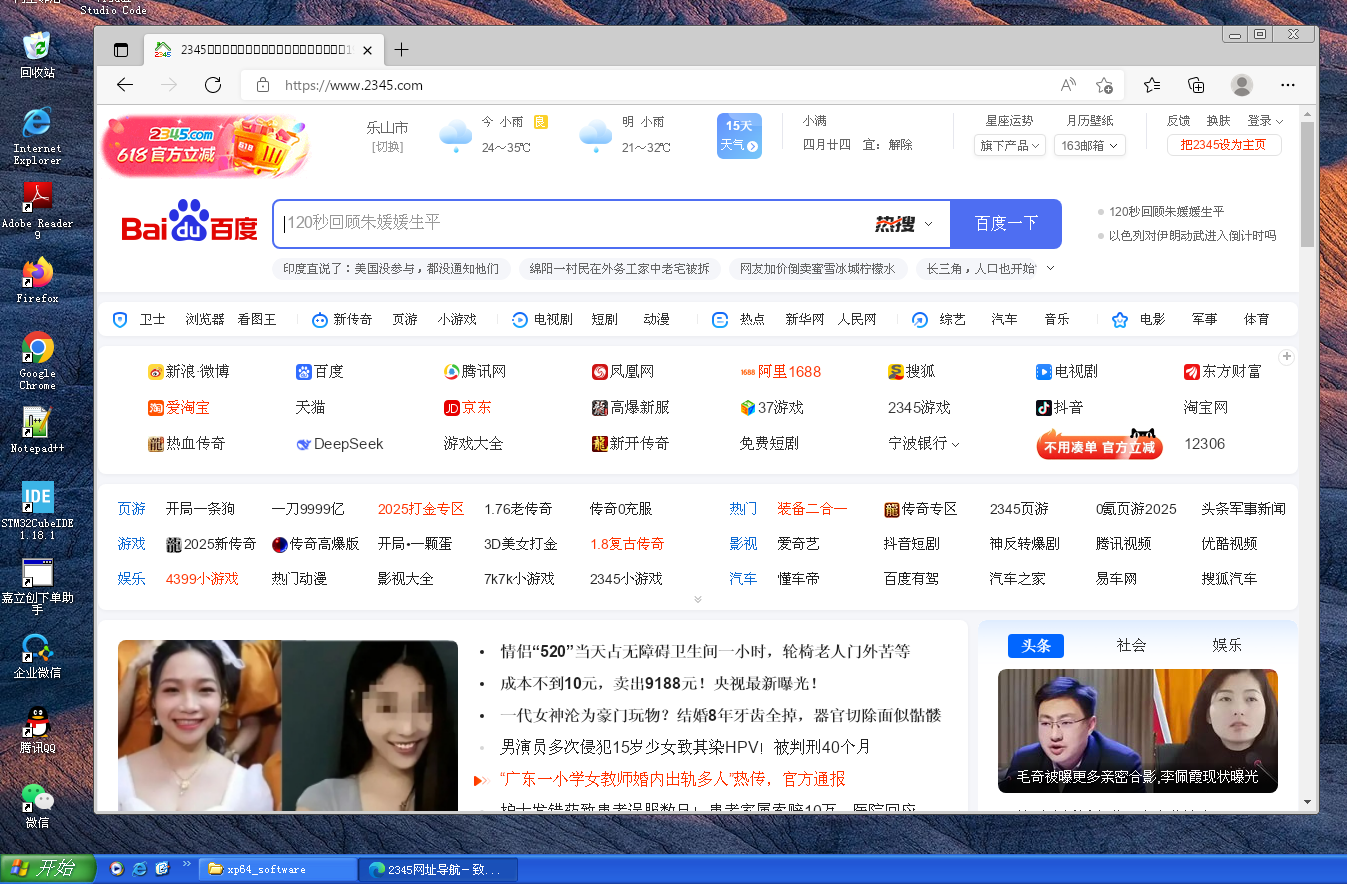Image resolution: width=1347 pixels, height=884 pixels.
Task: Click the 不用凑单 官方立减 banner
Action: click(1100, 444)
